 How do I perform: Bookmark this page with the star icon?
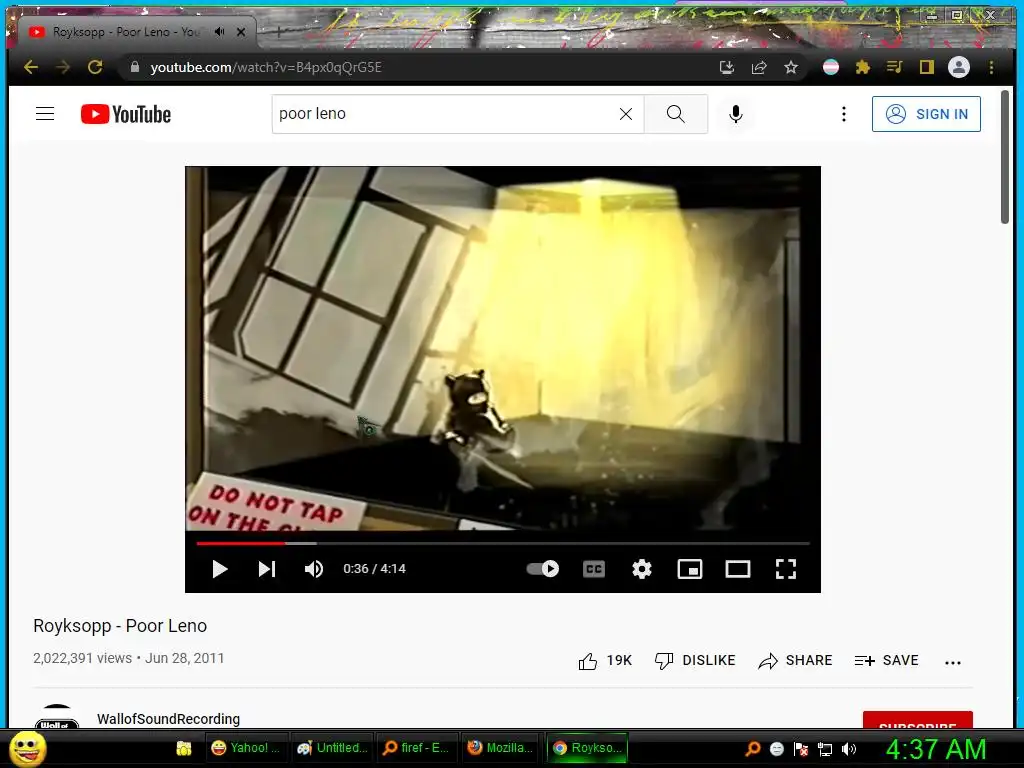point(791,67)
